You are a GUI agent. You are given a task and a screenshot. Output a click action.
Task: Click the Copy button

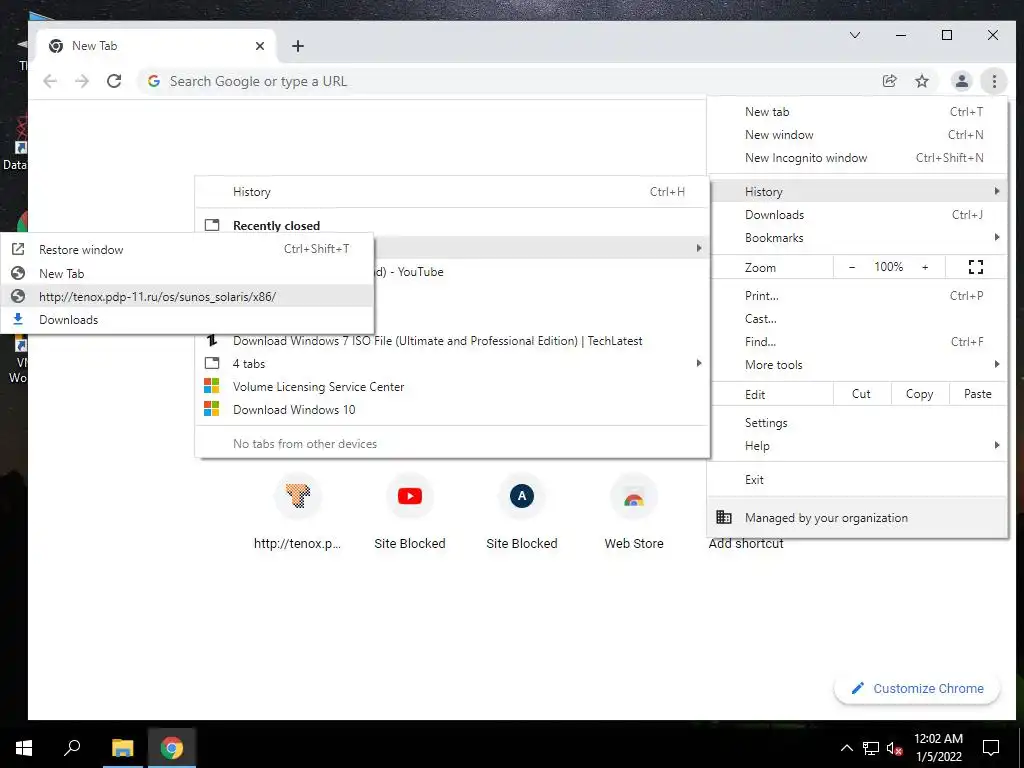tap(919, 394)
